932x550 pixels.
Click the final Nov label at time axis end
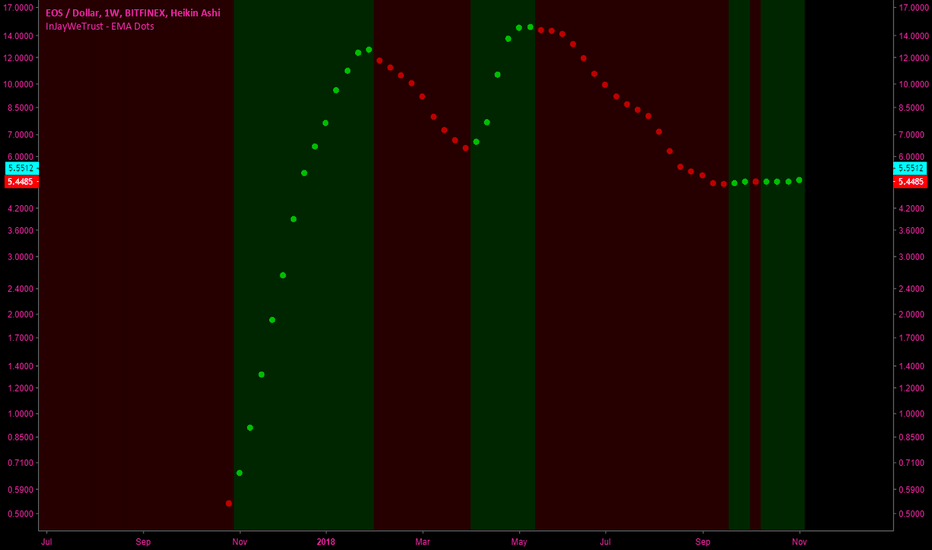tap(799, 542)
